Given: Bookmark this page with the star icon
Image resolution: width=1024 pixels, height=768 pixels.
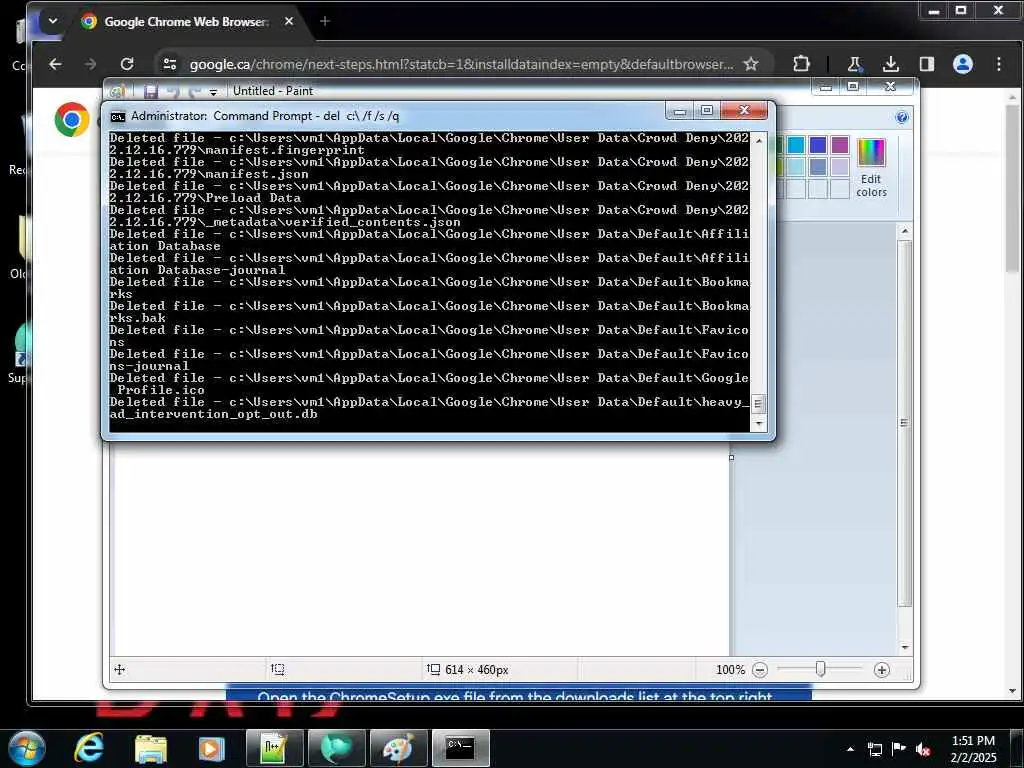Looking at the screenshot, I should 751,64.
